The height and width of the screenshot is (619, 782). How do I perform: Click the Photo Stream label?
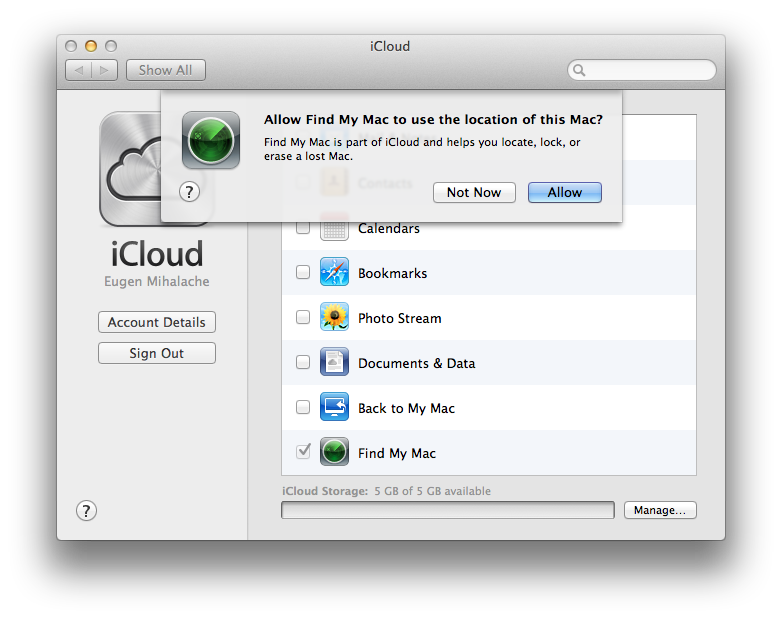pyautogui.click(x=399, y=318)
